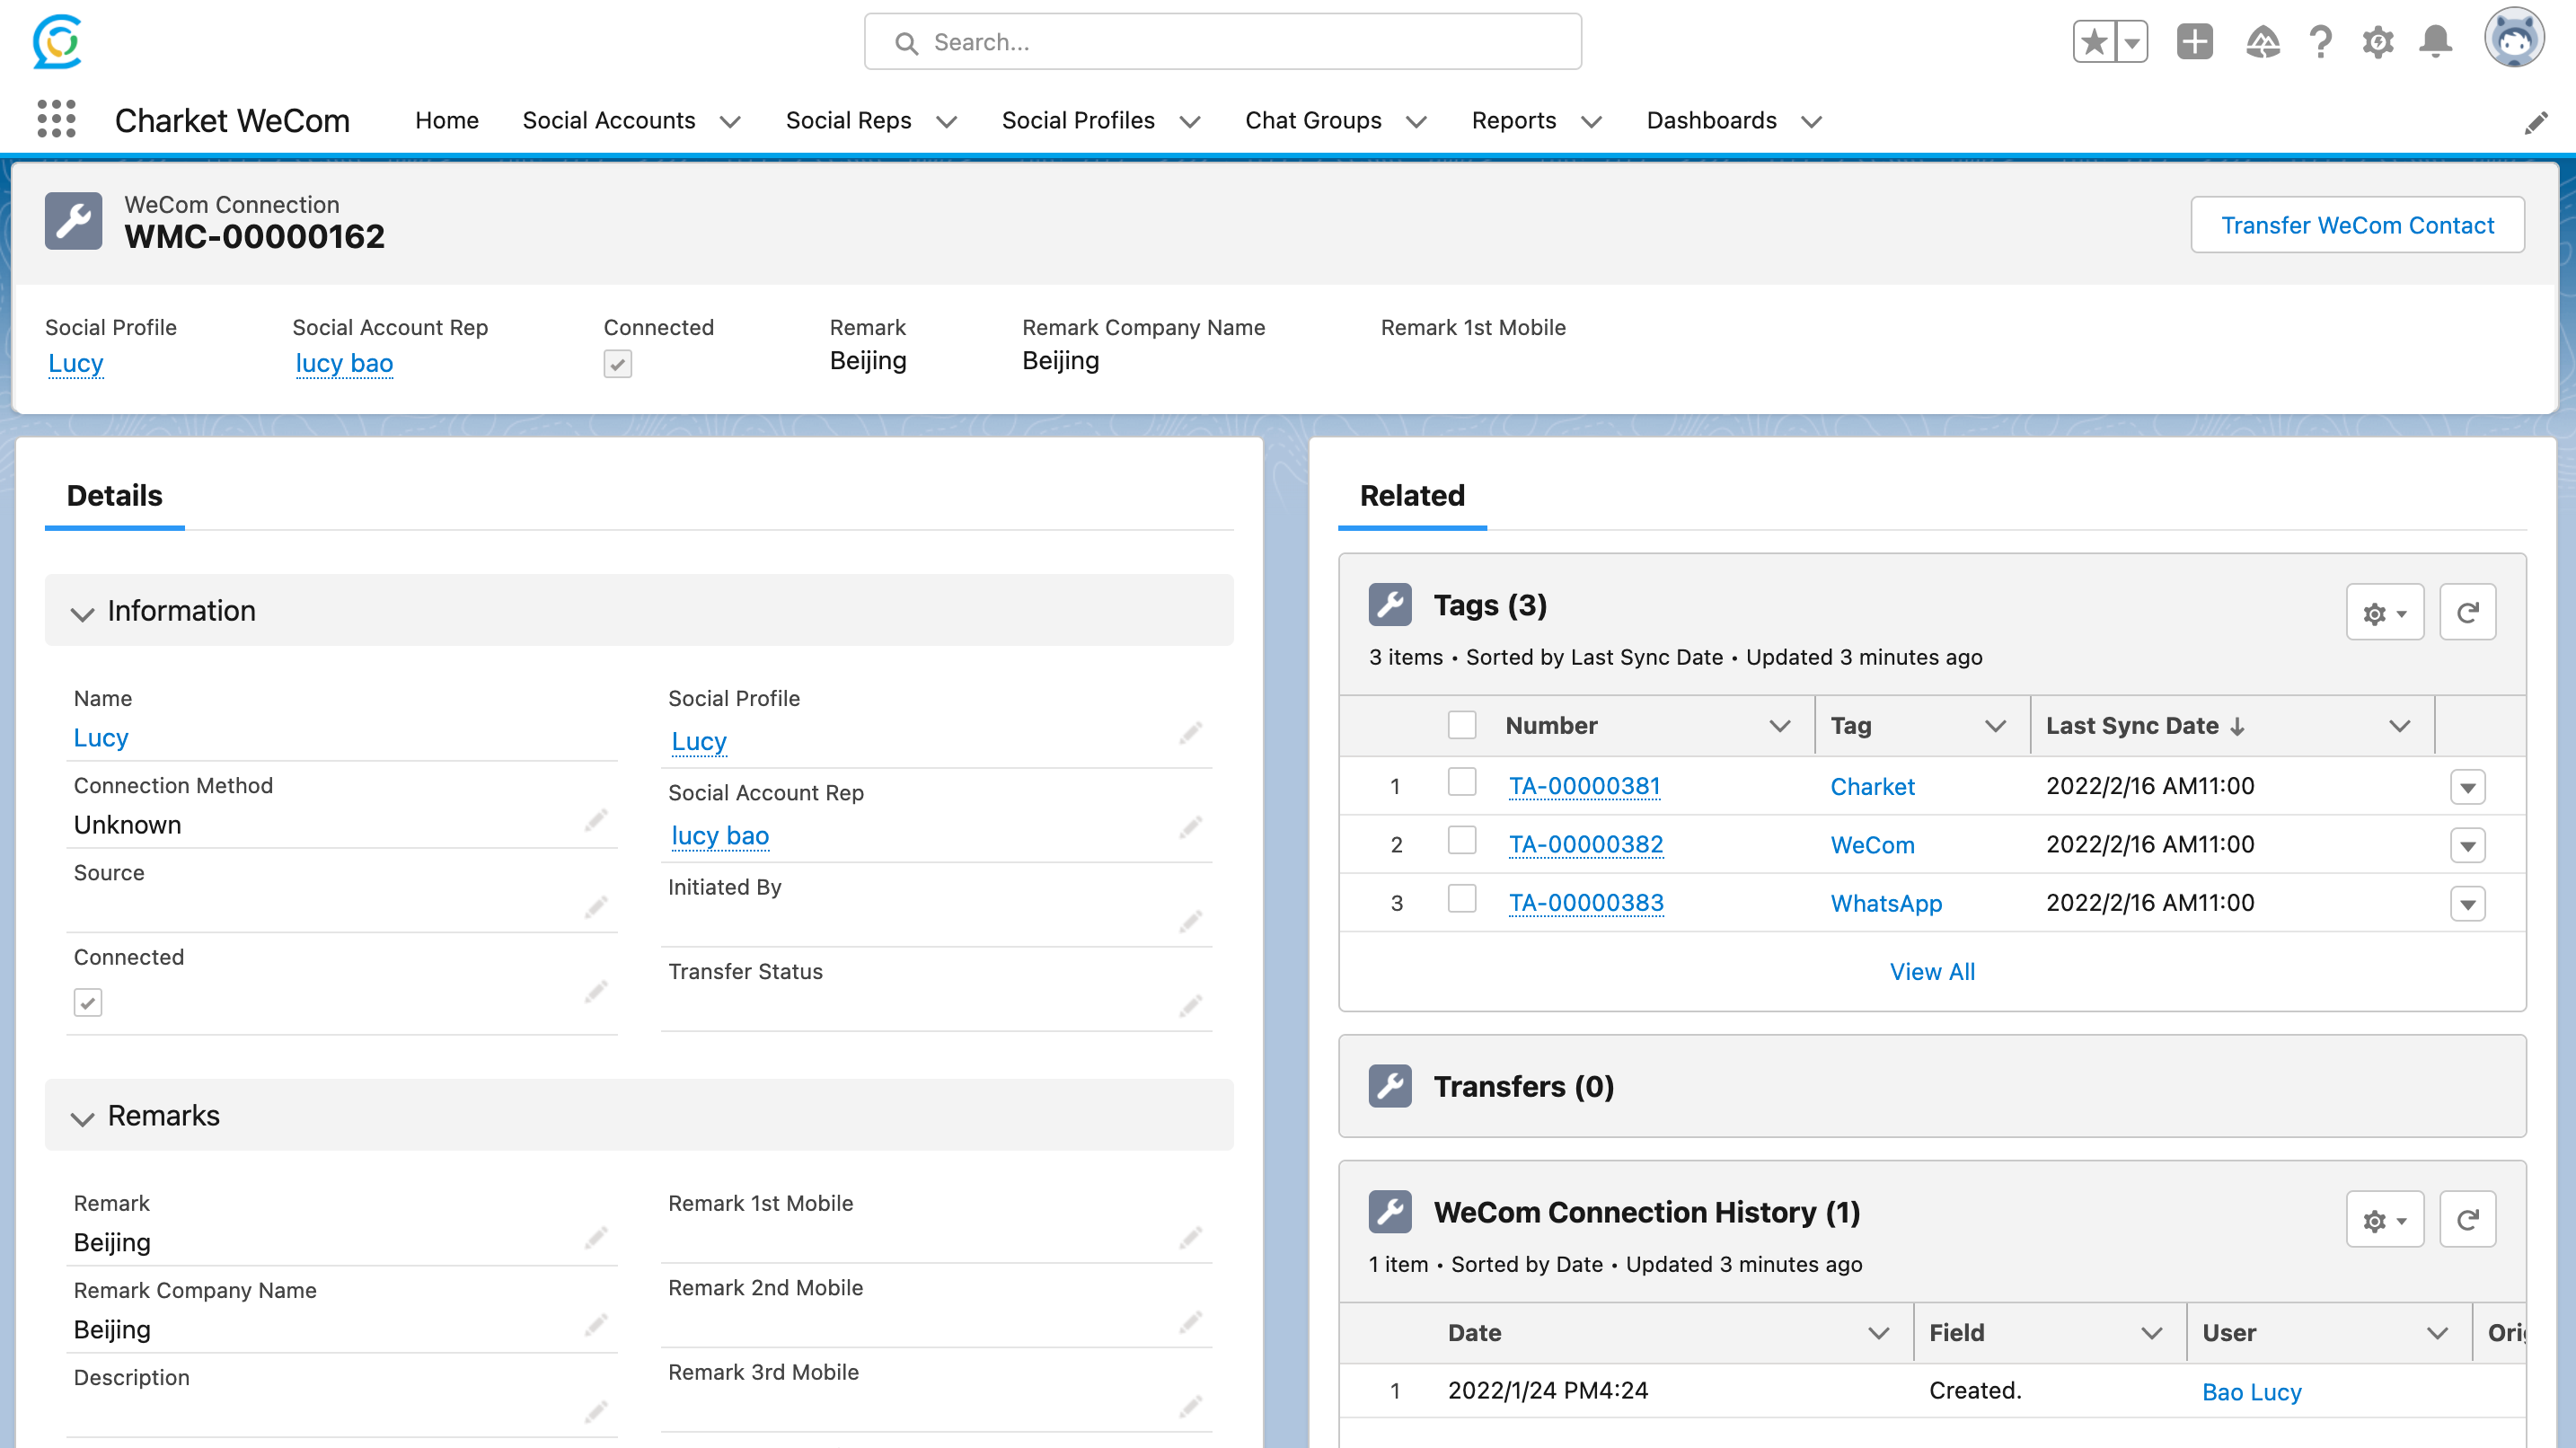Viewport: 2576px width, 1448px height.
Task: Switch to the Related tab
Action: [x=1411, y=495]
